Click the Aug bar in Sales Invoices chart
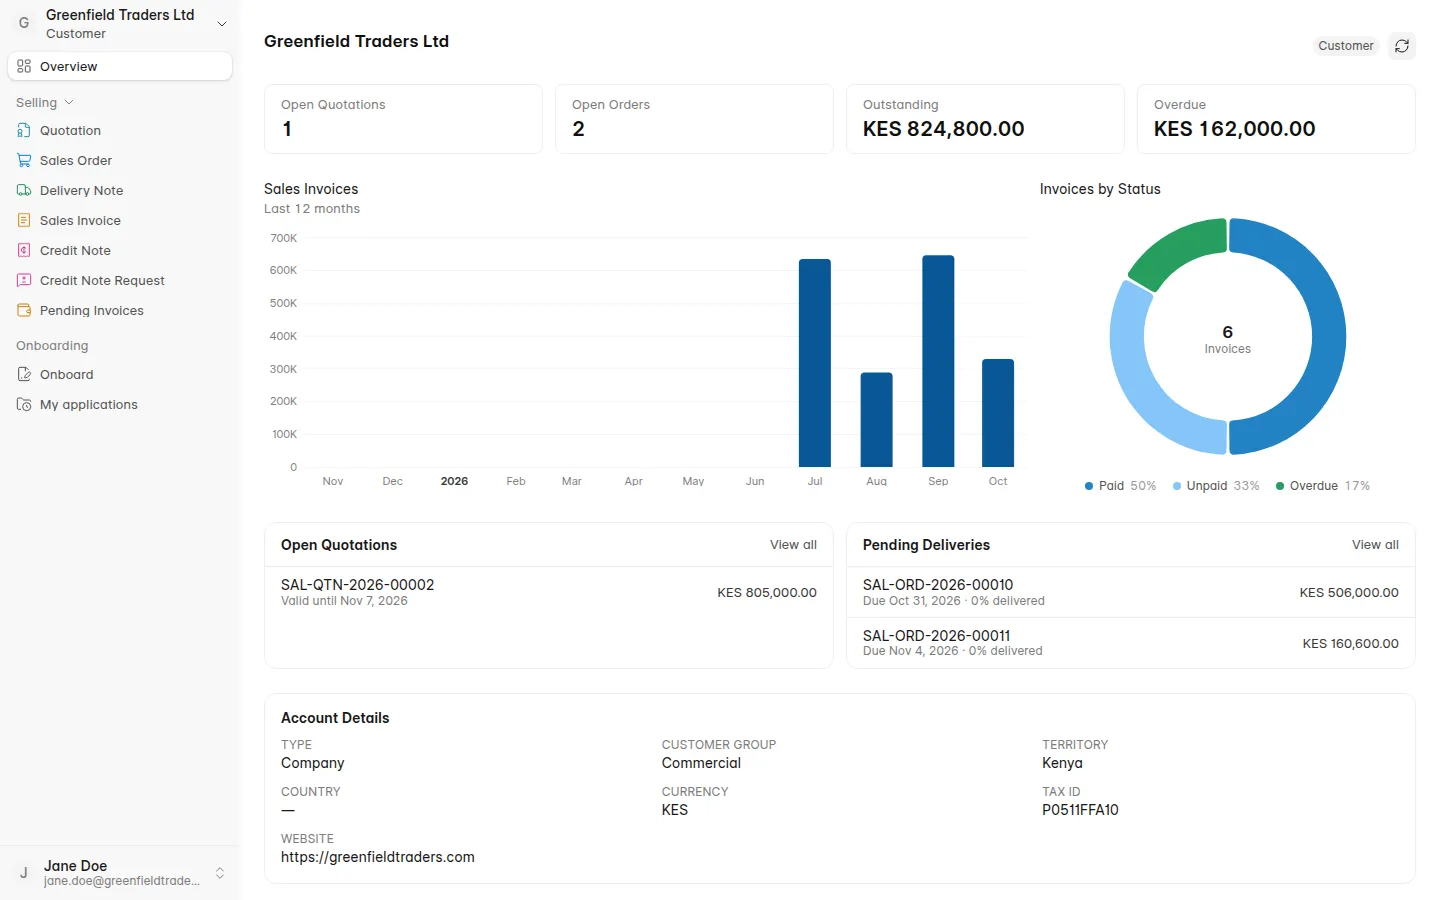 click(x=876, y=420)
